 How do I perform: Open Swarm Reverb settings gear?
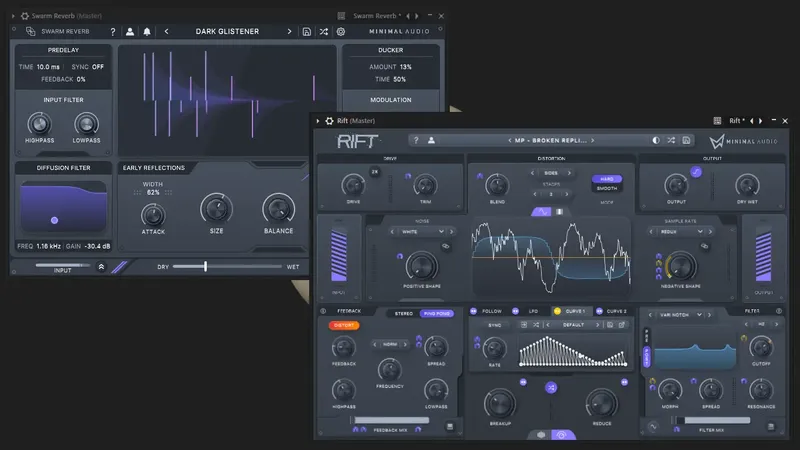(x=341, y=32)
